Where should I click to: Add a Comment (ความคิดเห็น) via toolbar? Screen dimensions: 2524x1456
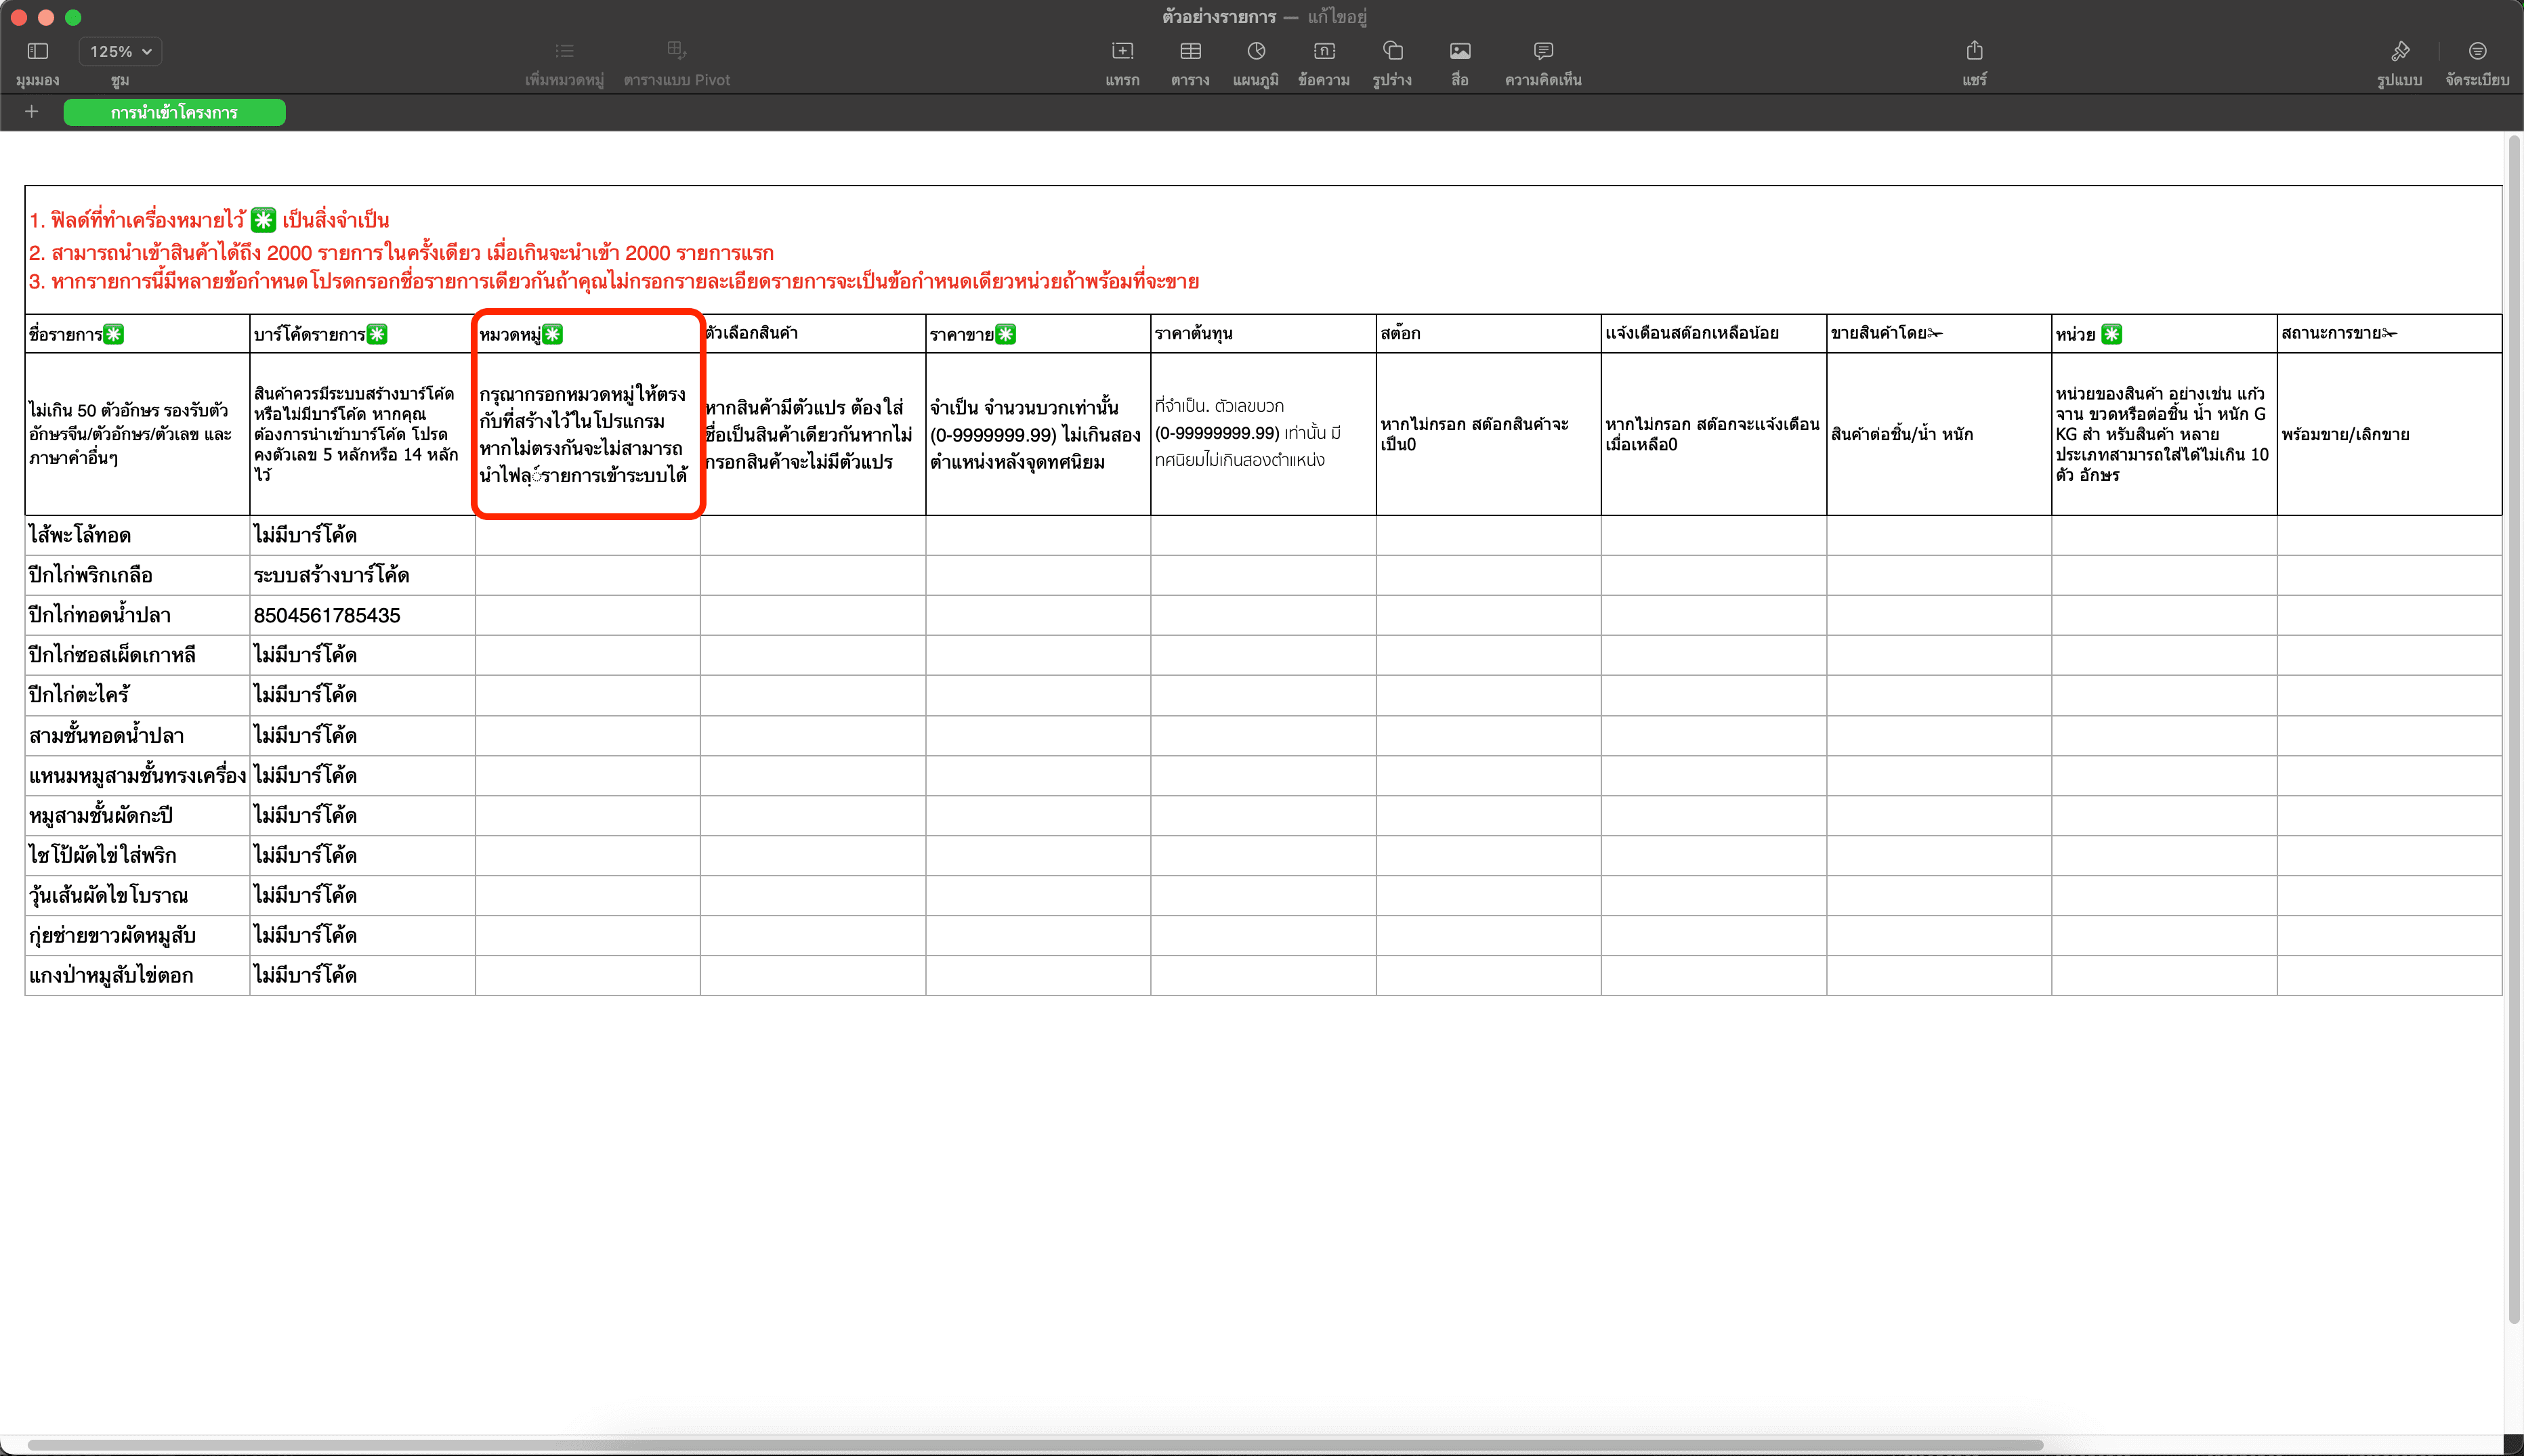coord(1543,51)
